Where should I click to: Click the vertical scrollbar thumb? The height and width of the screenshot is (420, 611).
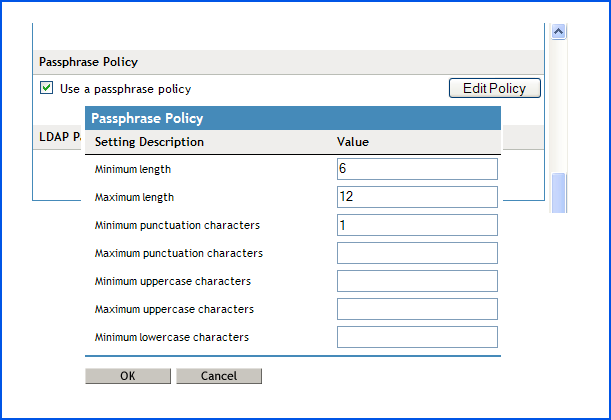tap(559, 192)
